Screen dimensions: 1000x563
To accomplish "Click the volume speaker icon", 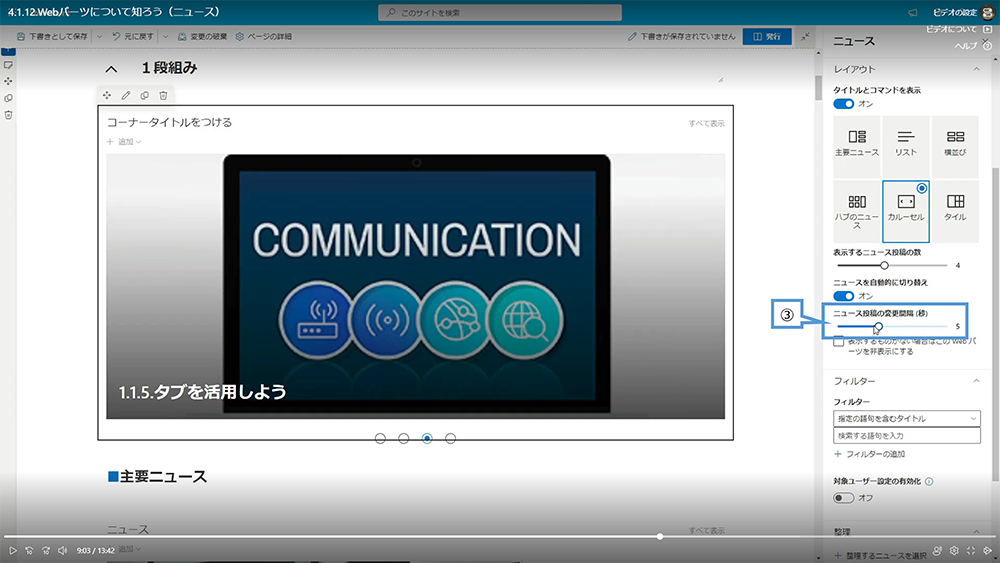I will click(62, 550).
